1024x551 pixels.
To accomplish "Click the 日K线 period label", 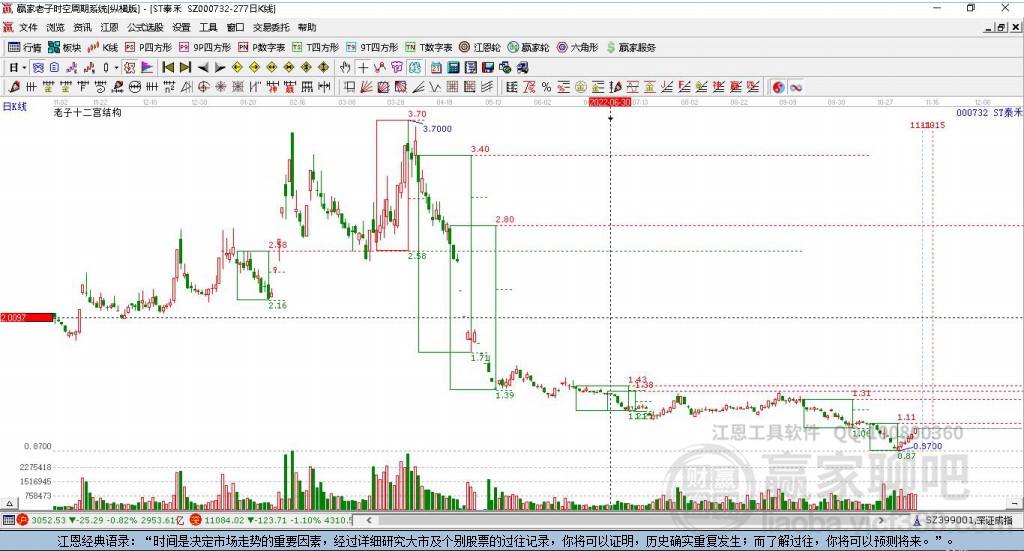I will click(x=14, y=106).
